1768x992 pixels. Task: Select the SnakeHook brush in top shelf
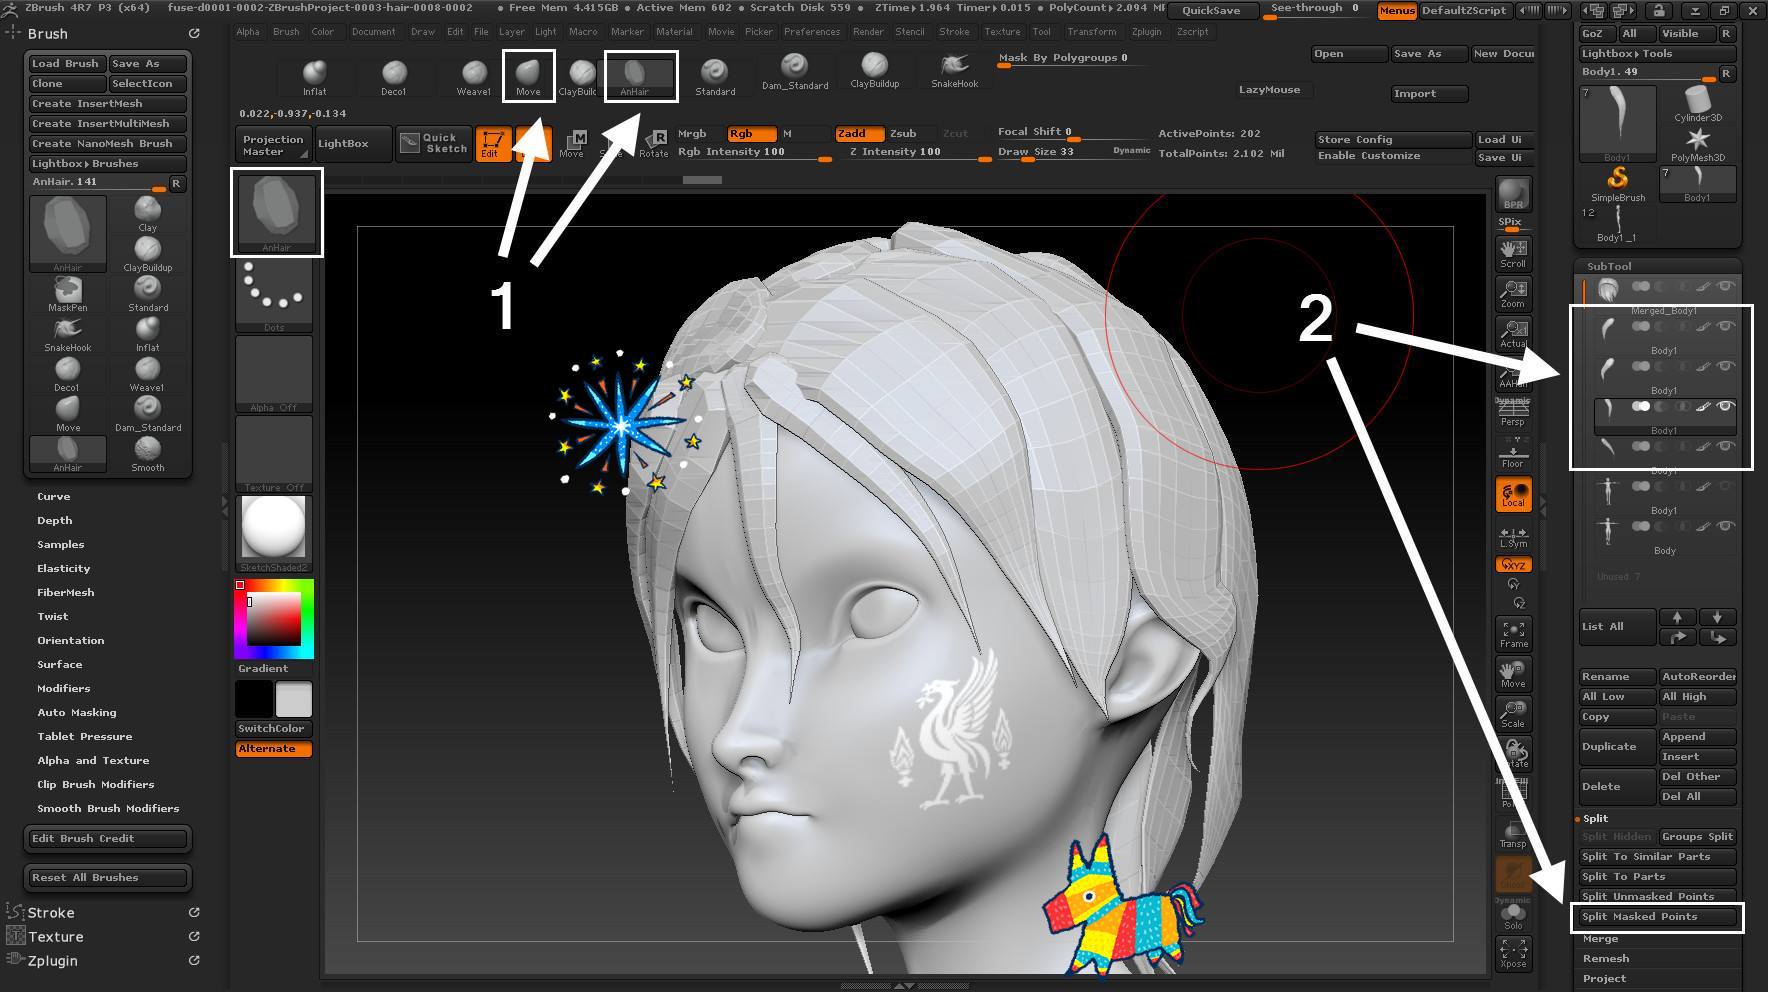(x=954, y=70)
